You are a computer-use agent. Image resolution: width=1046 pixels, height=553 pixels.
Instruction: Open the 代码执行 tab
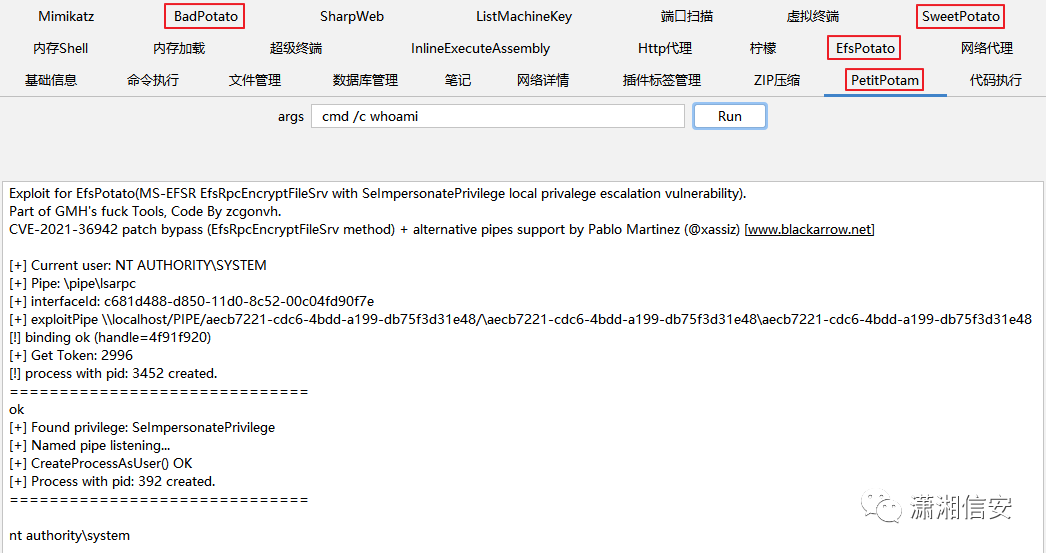pos(995,80)
